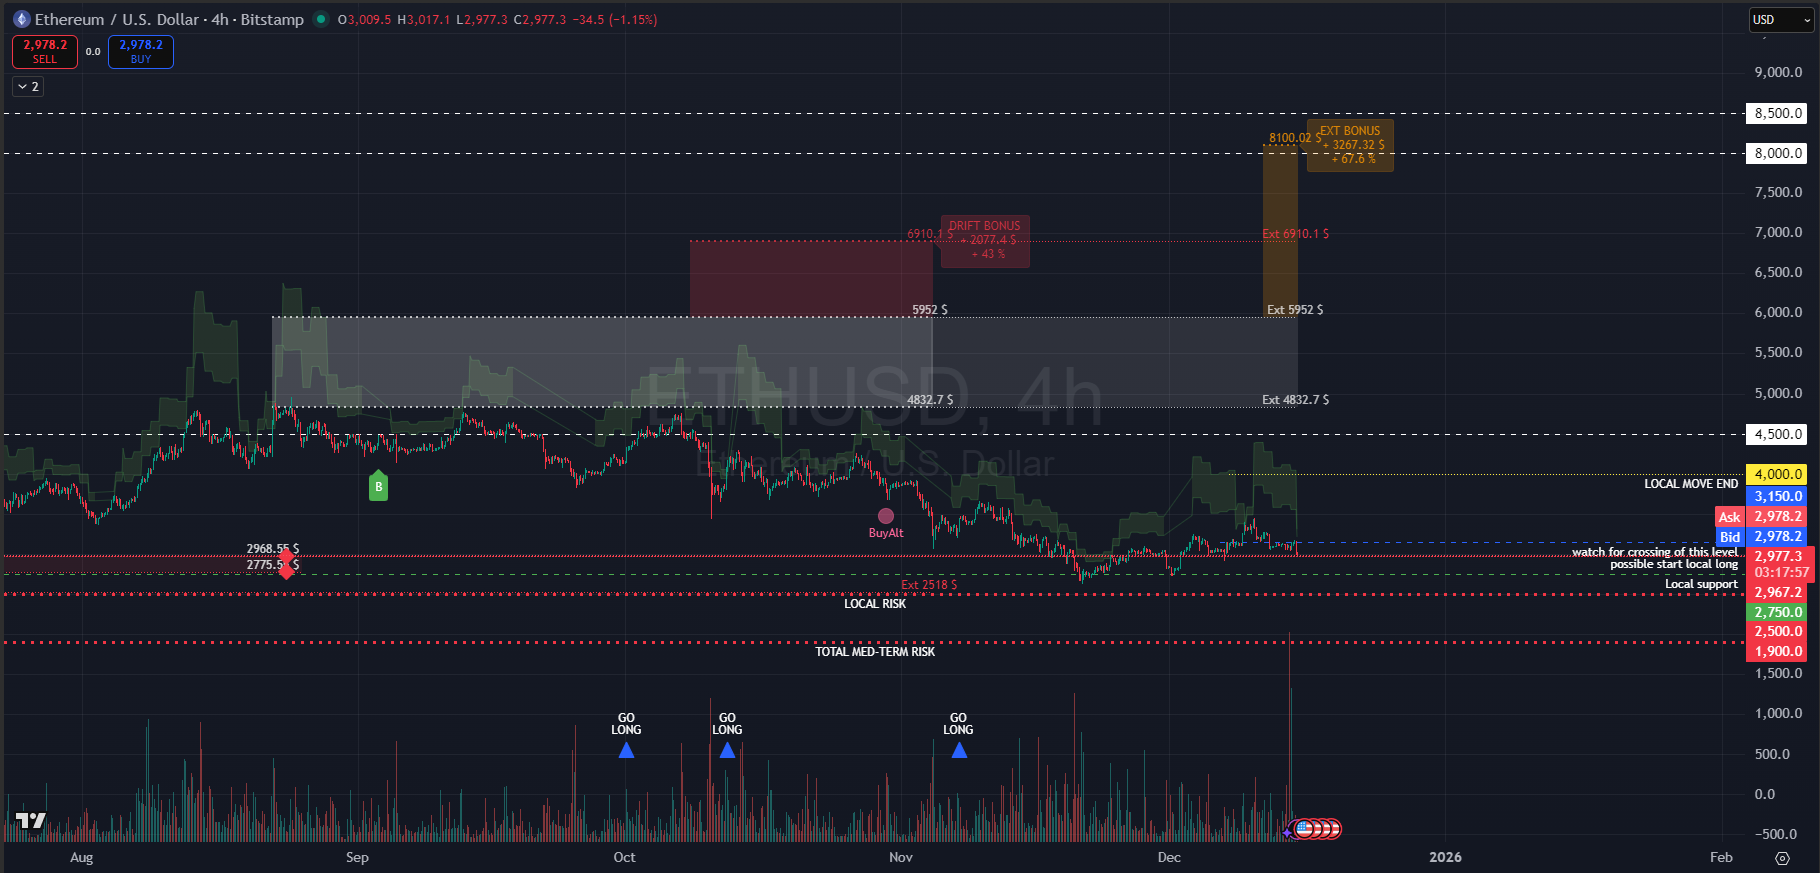Click the green 2,750.0 price level label
The width and height of the screenshot is (1820, 873).
click(1777, 612)
